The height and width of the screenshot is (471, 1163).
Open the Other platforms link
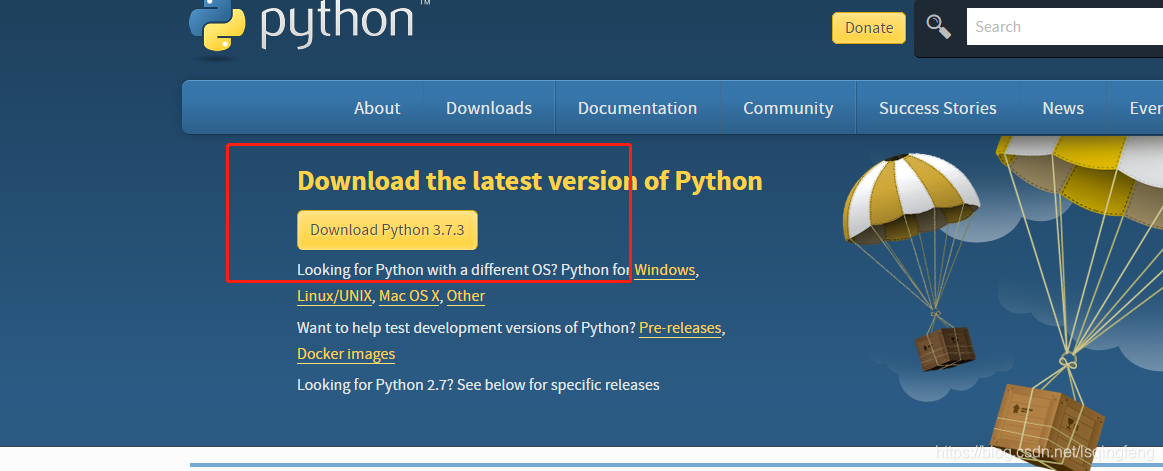pyautogui.click(x=466, y=296)
